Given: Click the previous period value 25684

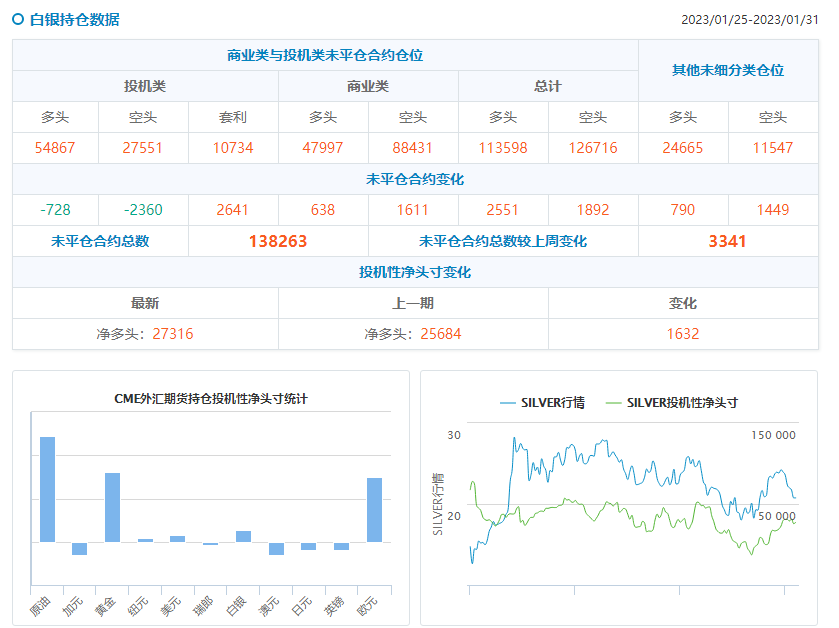Looking at the screenshot, I should pos(441,334).
